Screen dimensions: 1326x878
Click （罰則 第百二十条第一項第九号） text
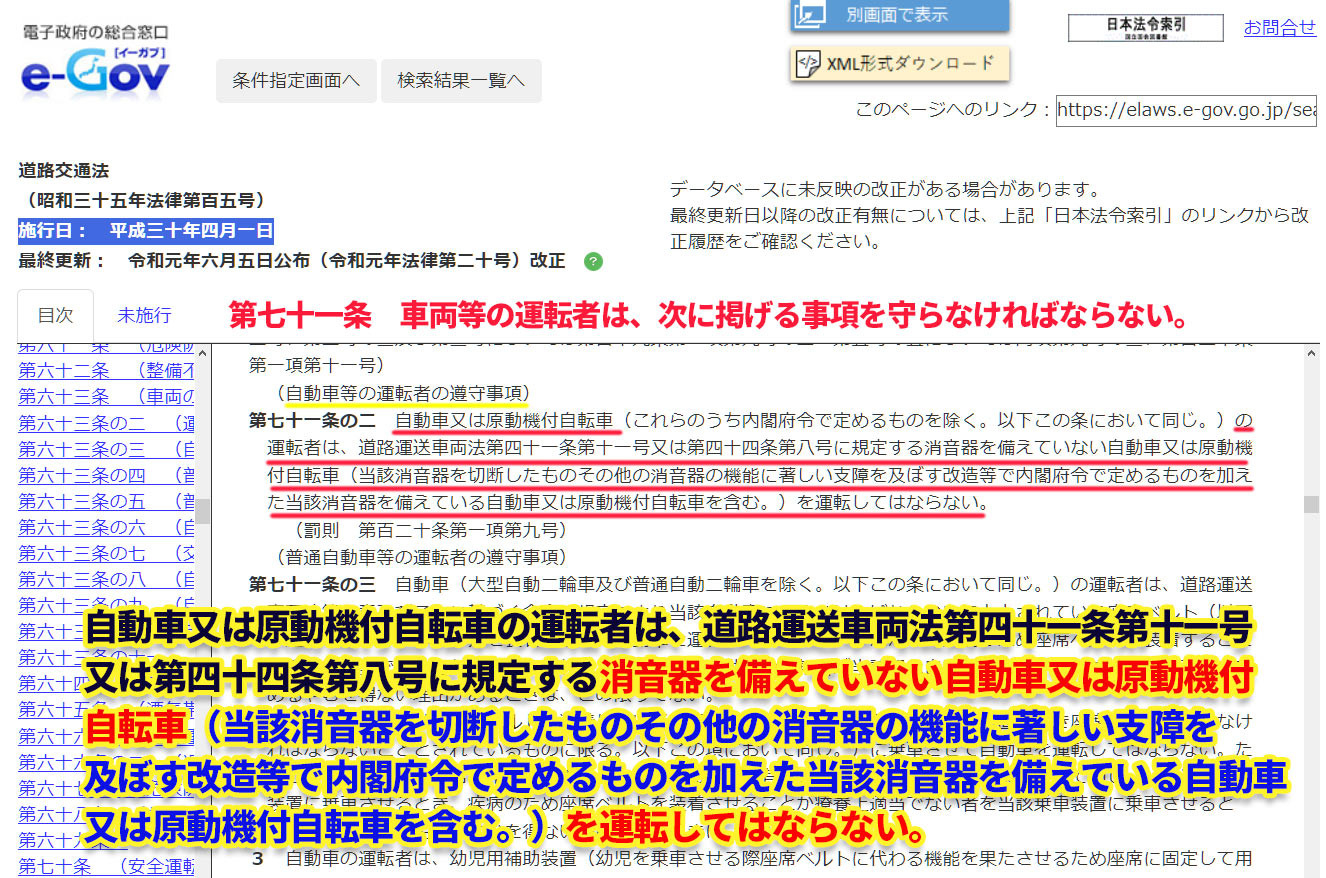429,529
